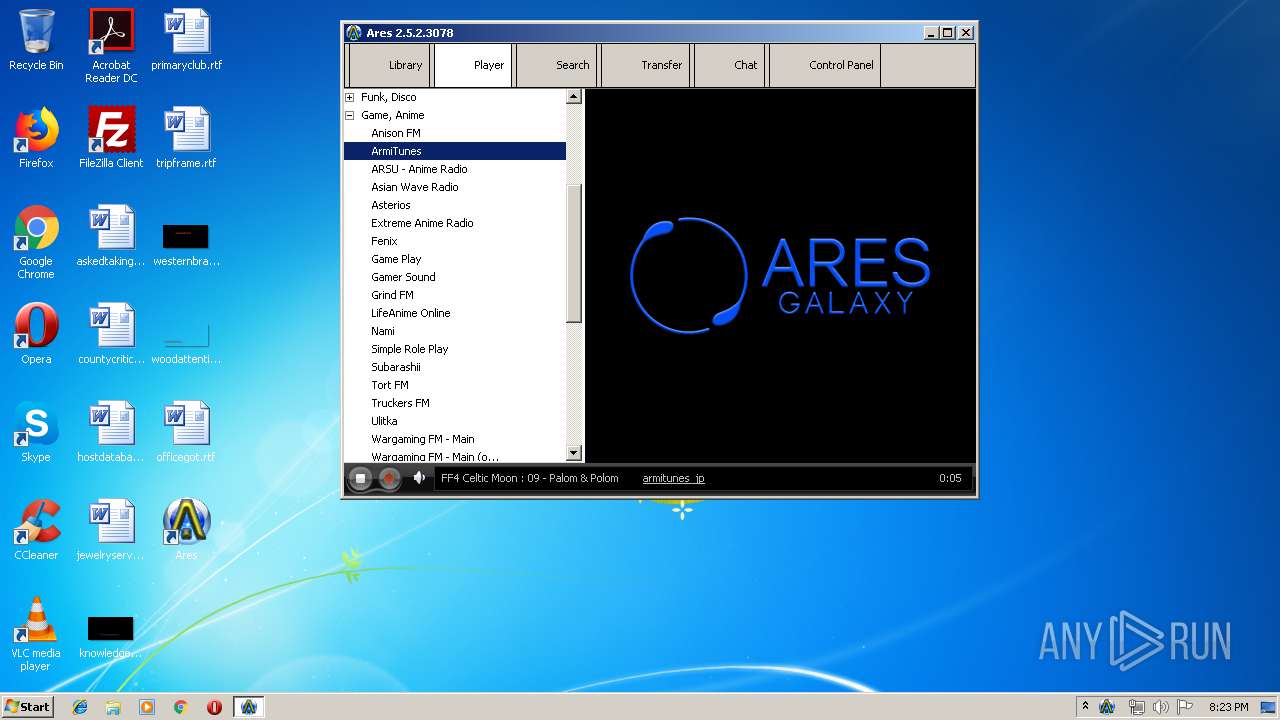The image size is (1280, 720).
Task: Switch to the Library tab
Action: point(388,65)
